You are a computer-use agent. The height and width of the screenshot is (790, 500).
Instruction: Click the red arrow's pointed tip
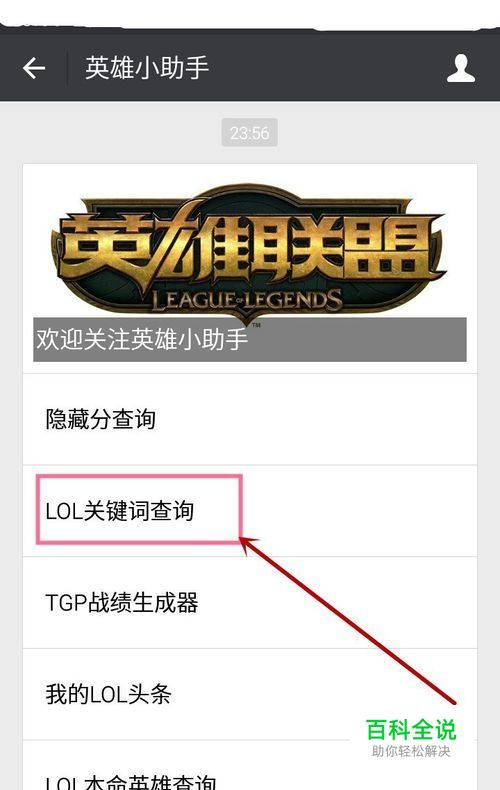coord(242,541)
